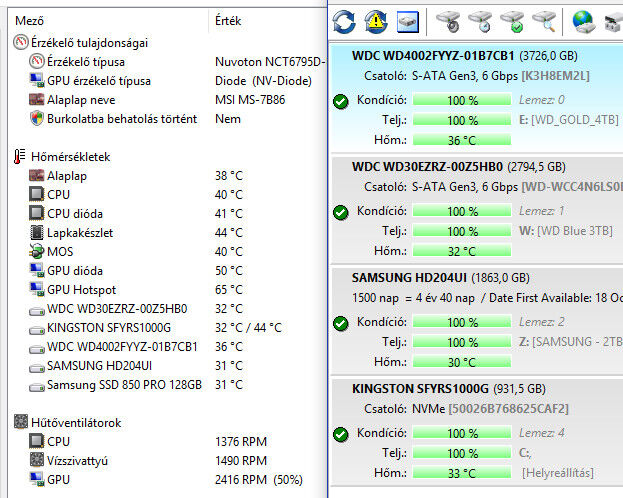This screenshot has width=623, height=498.
Task: Click the '1500 nap = 4 év 40 nap' text
Action: click(x=413, y=298)
